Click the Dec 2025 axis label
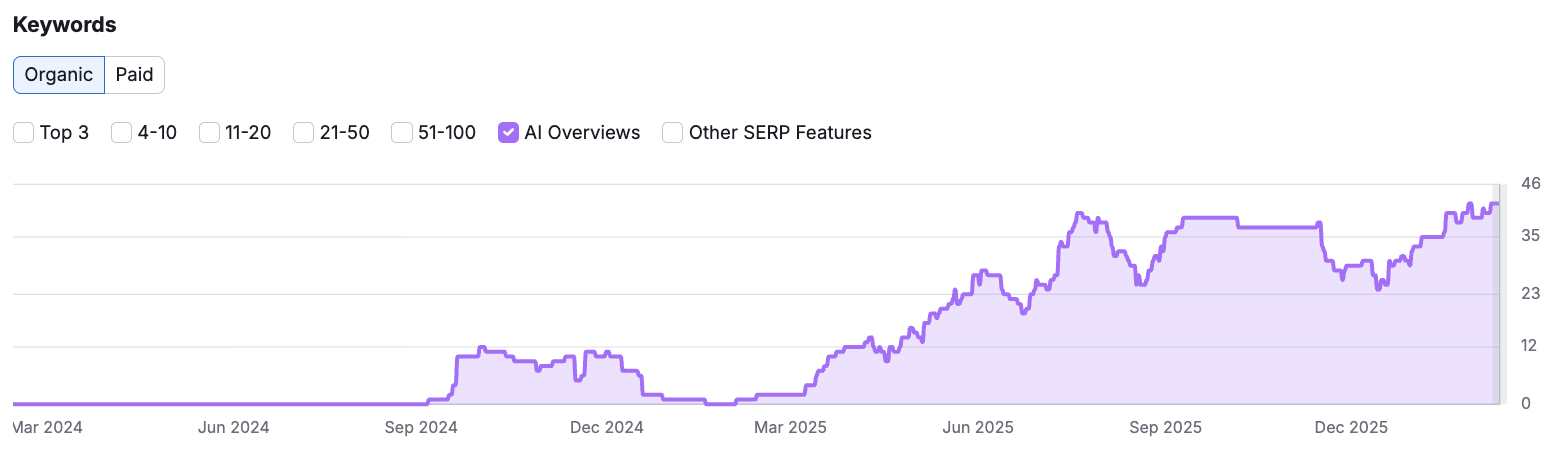 coord(1352,428)
